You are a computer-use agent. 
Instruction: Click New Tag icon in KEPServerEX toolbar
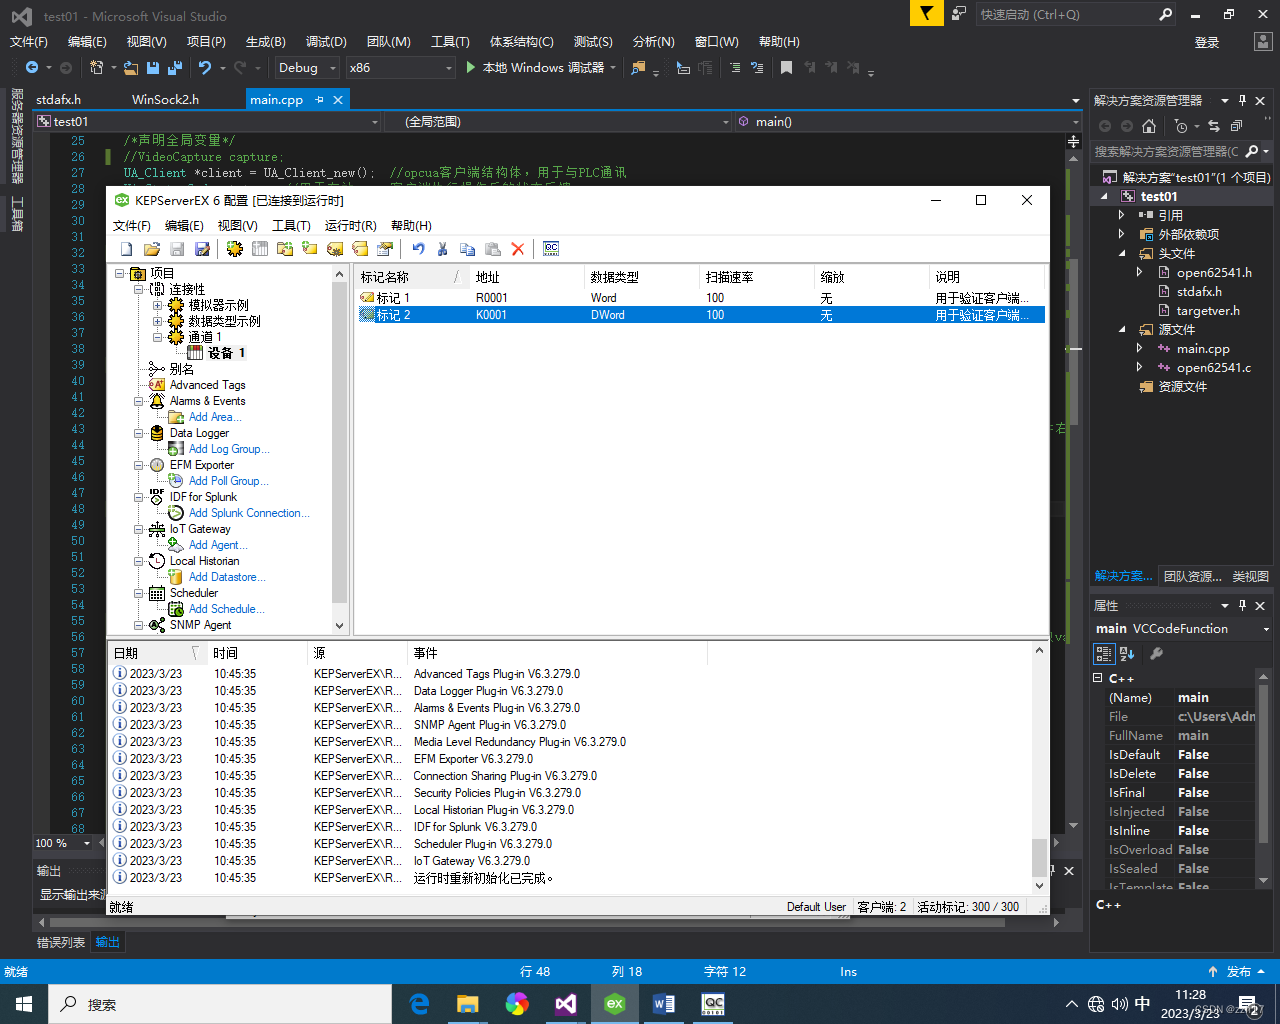point(310,249)
